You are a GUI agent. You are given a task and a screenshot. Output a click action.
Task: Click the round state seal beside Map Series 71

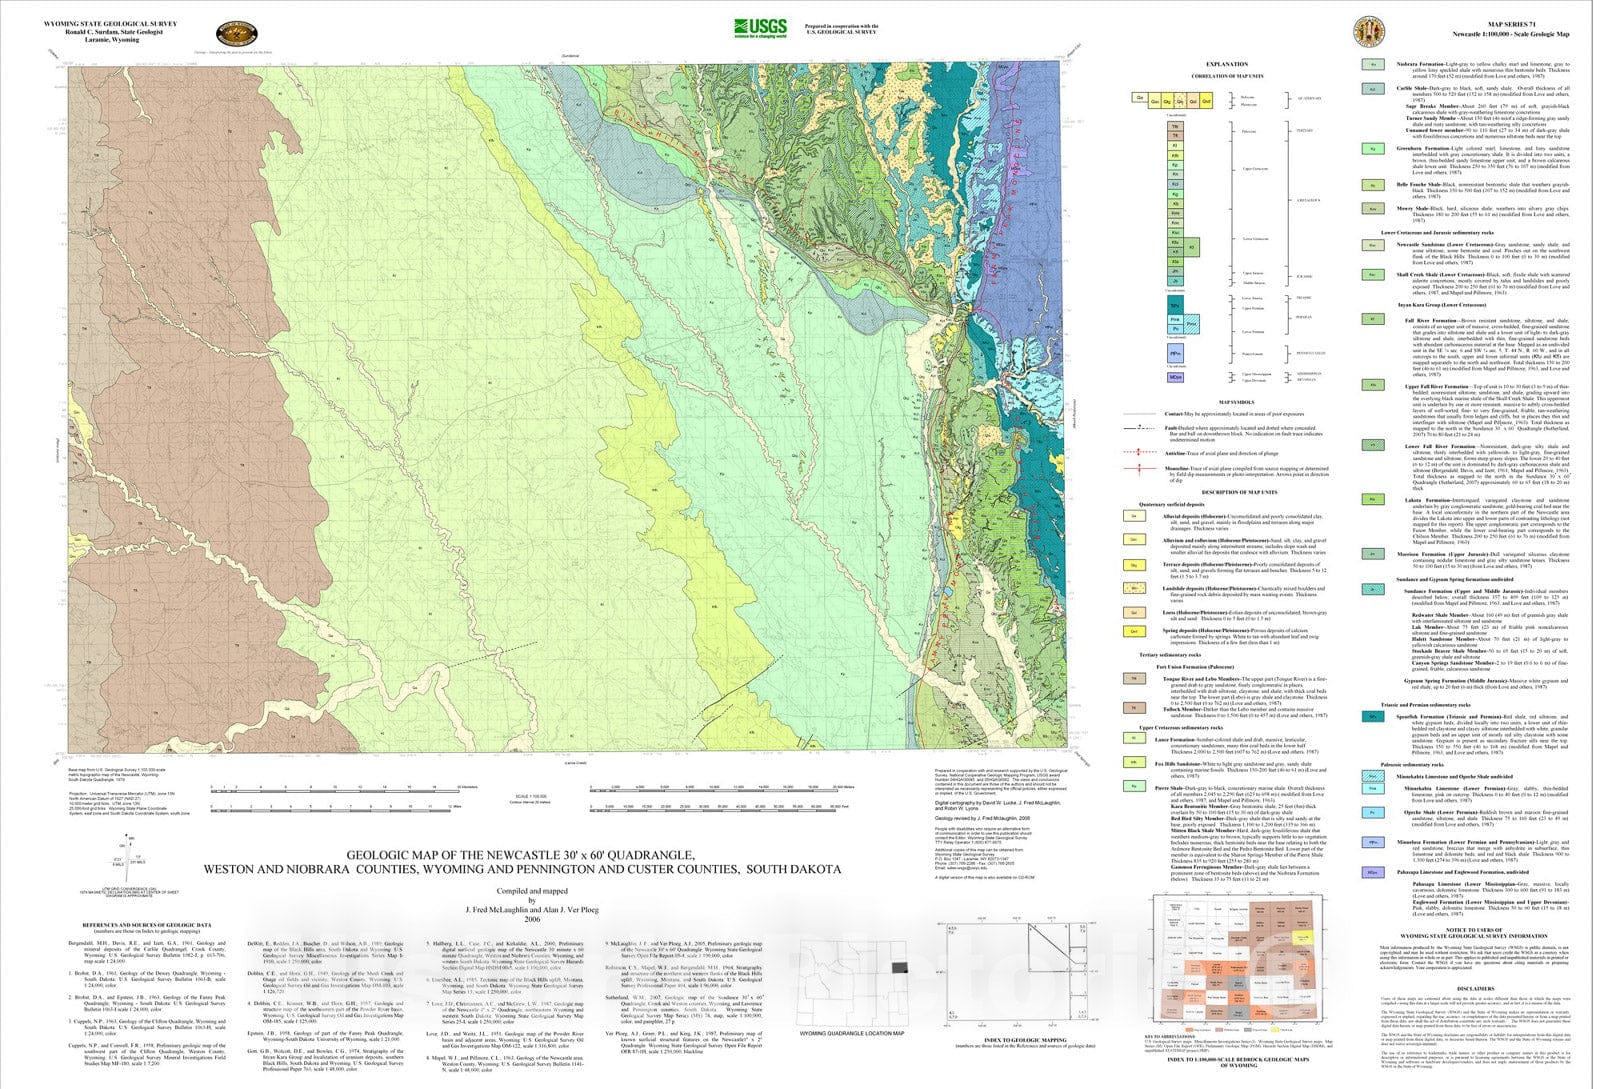click(x=1369, y=31)
